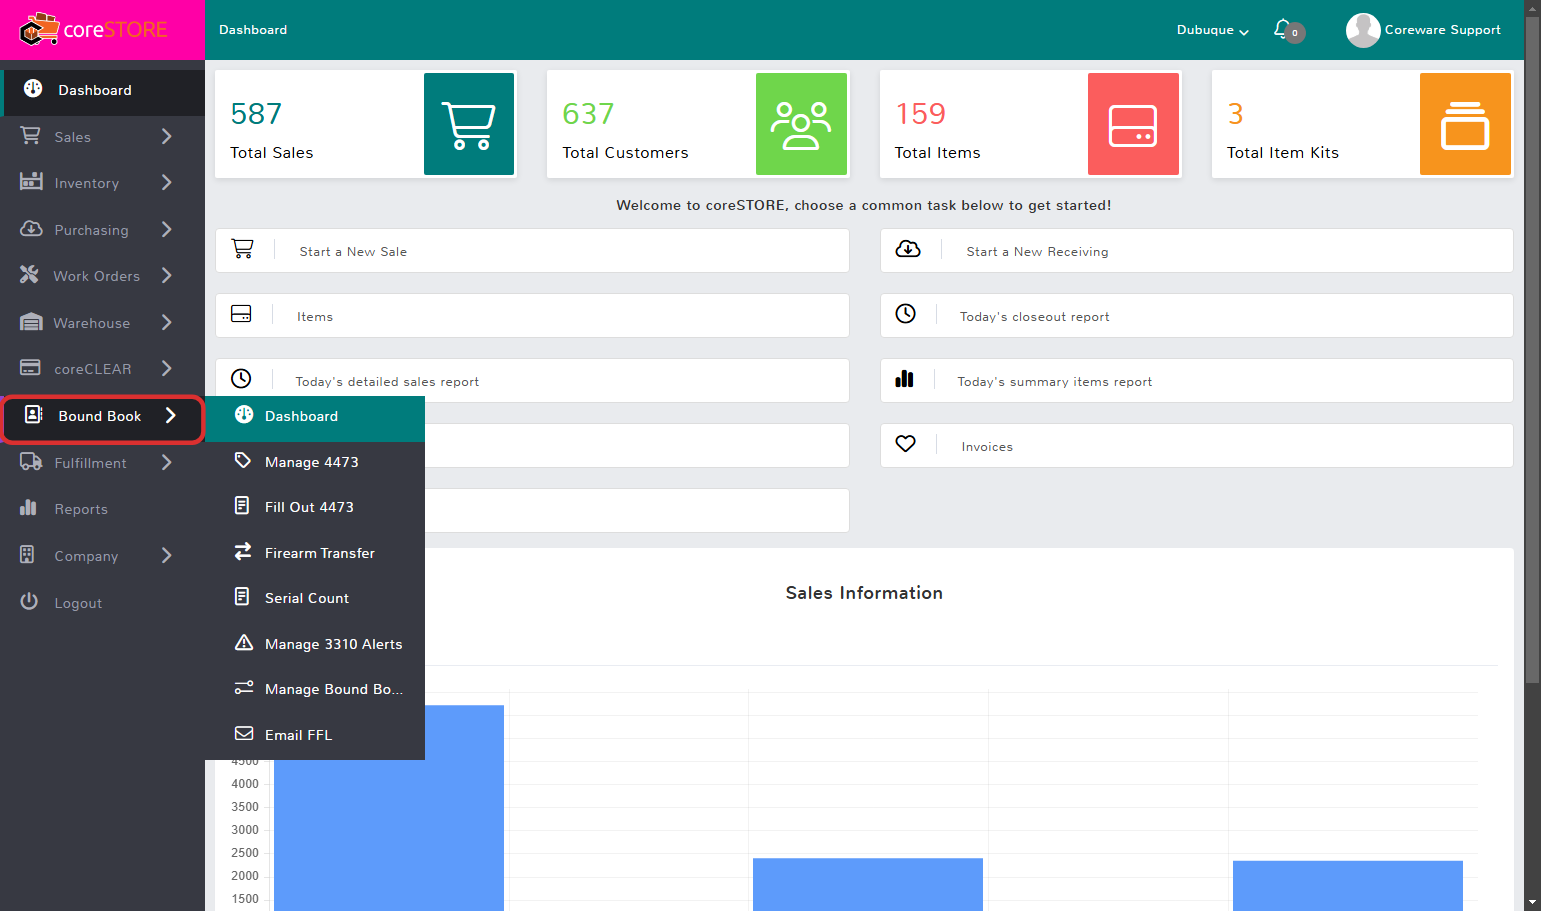Click the teal Total Sales cart icon
1541x911 pixels.
pyautogui.click(x=469, y=124)
